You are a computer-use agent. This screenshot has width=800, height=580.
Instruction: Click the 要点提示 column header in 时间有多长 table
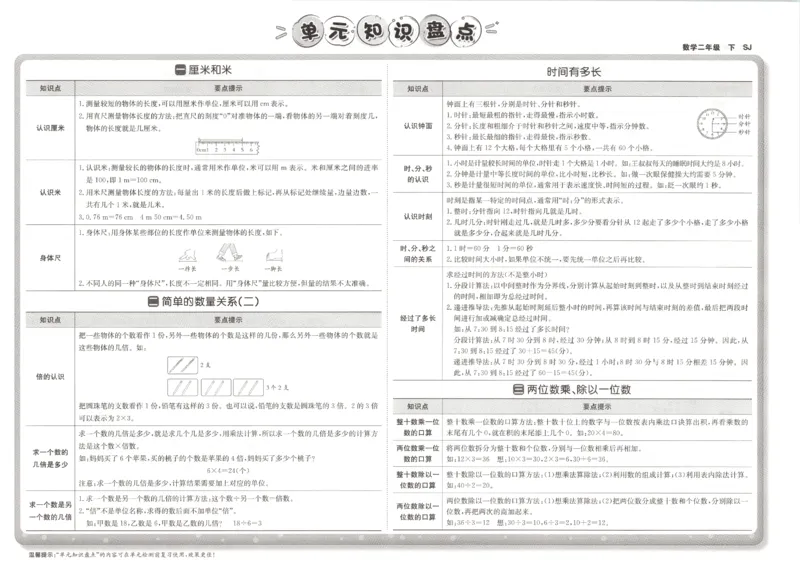tap(597, 89)
